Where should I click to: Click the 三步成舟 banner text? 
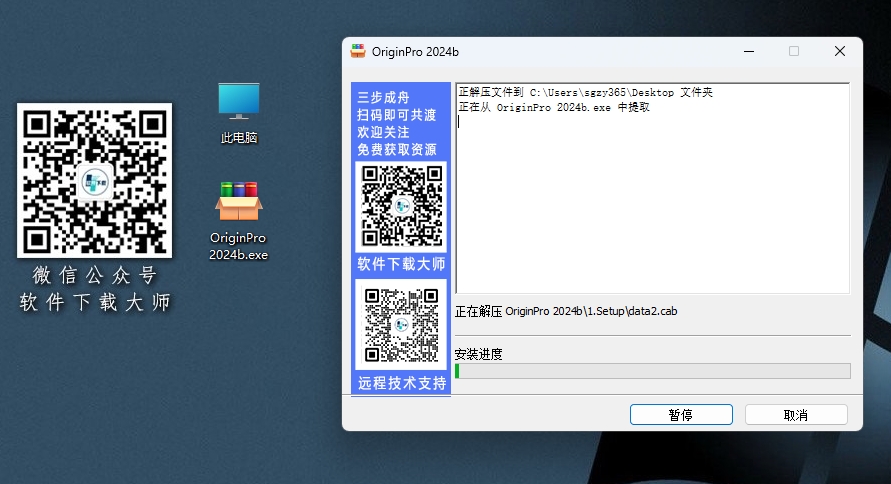pos(383,97)
